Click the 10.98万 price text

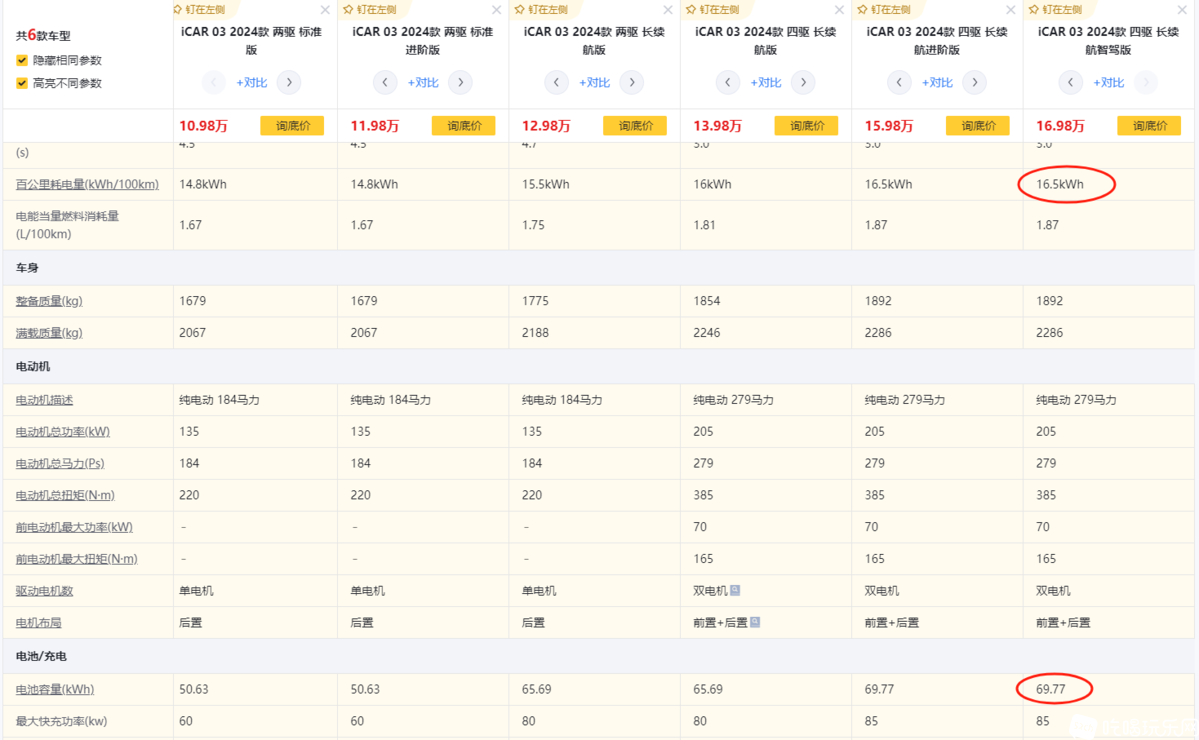(x=203, y=126)
